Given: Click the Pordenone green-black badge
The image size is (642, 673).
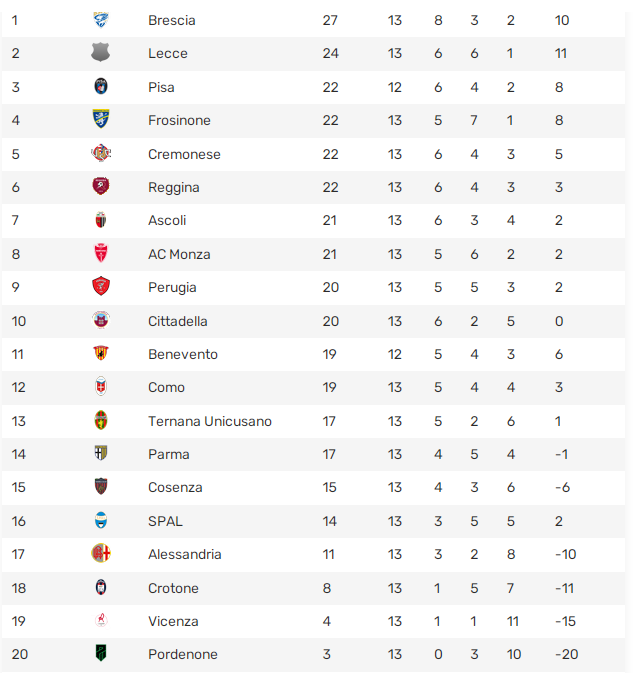Looking at the screenshot, I should pos(101,653).
